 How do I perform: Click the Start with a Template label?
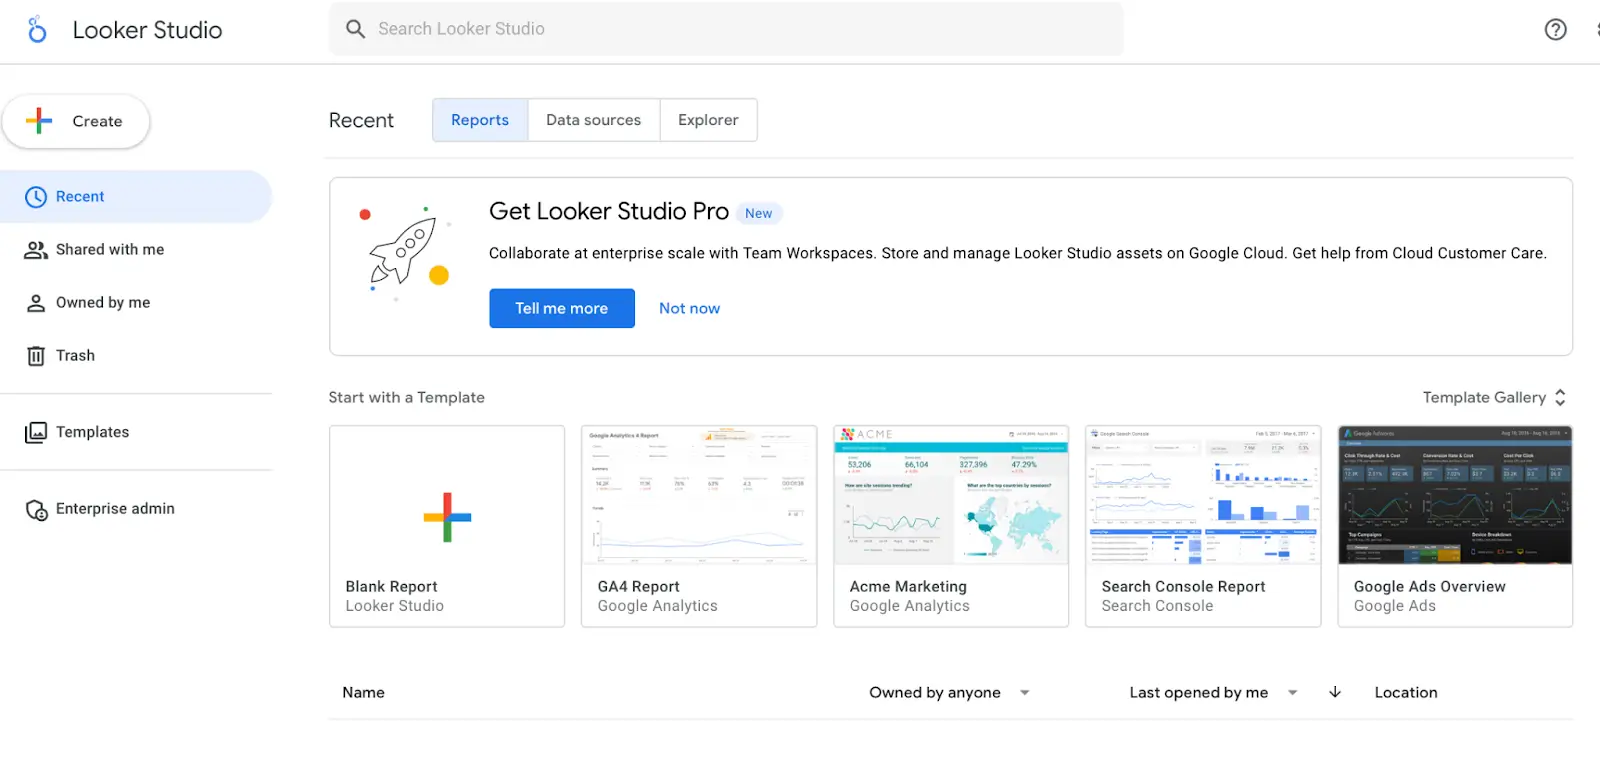point(406,397)
